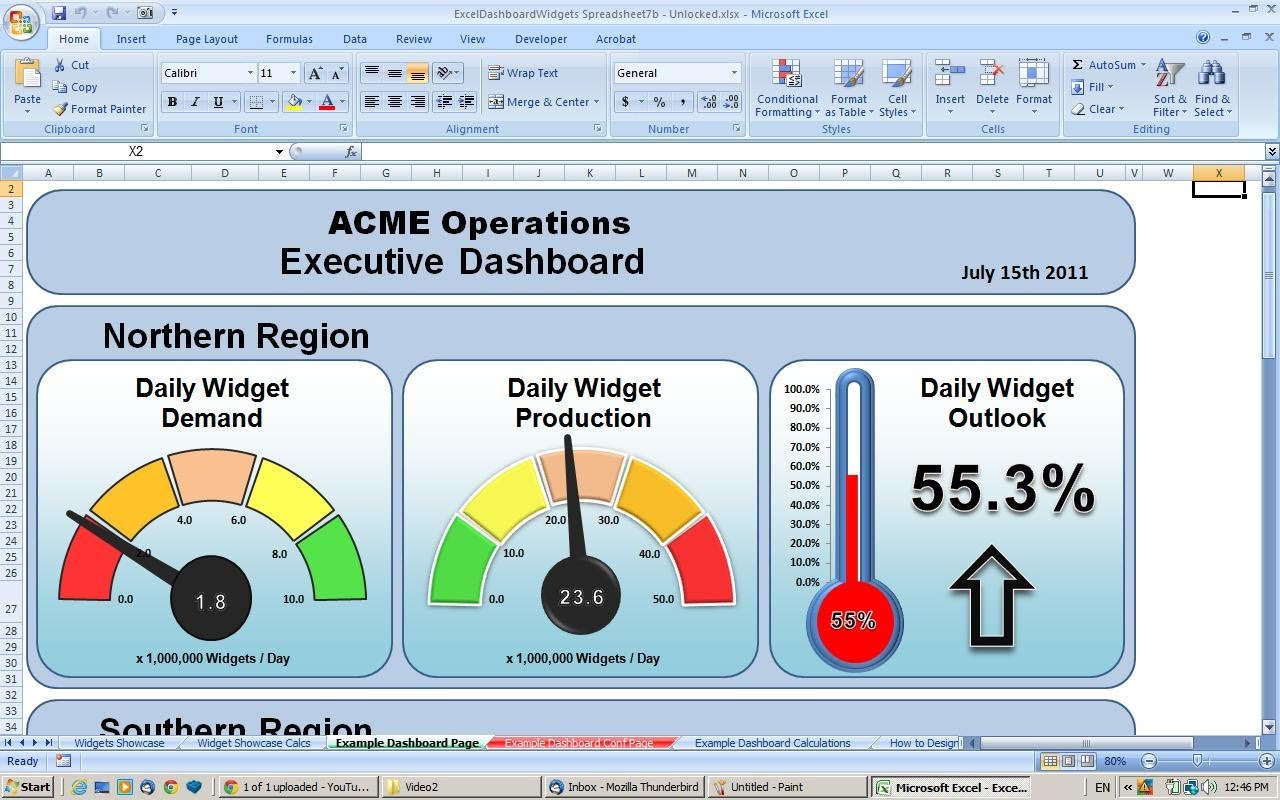
Task: Delete cells button
Action: 992,88
